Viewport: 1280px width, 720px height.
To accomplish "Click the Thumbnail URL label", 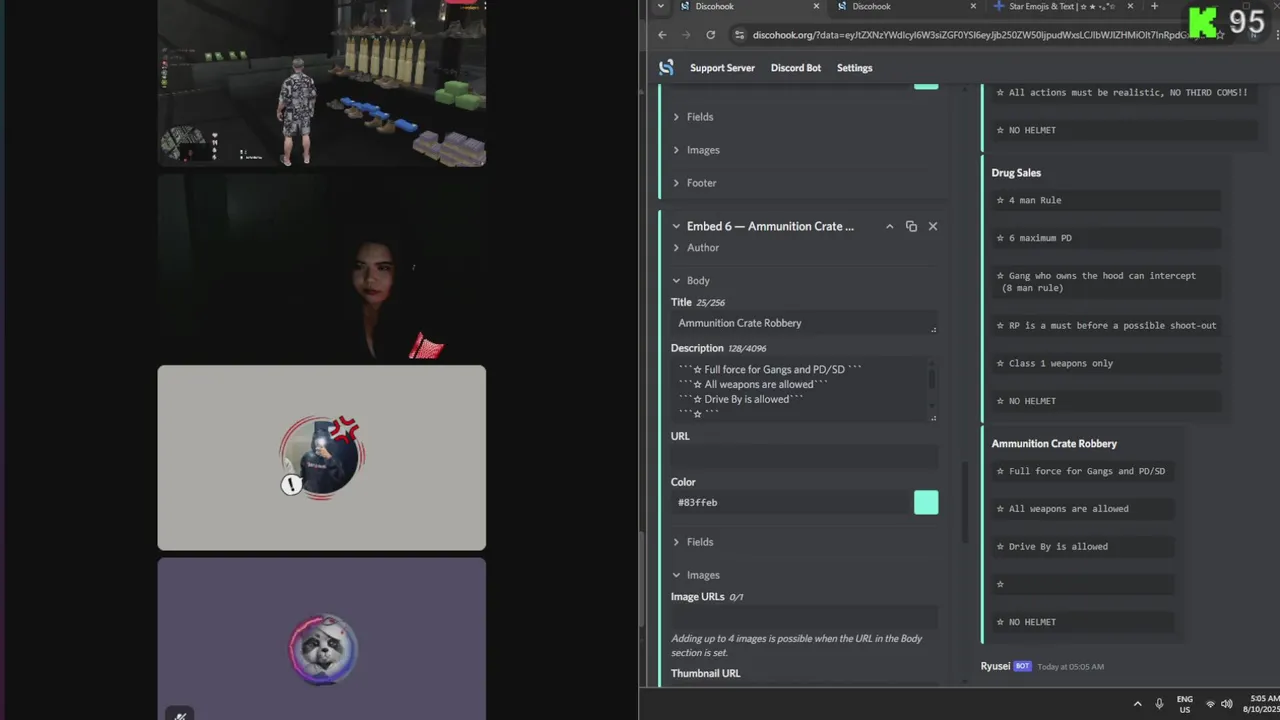I will point(706,674).
